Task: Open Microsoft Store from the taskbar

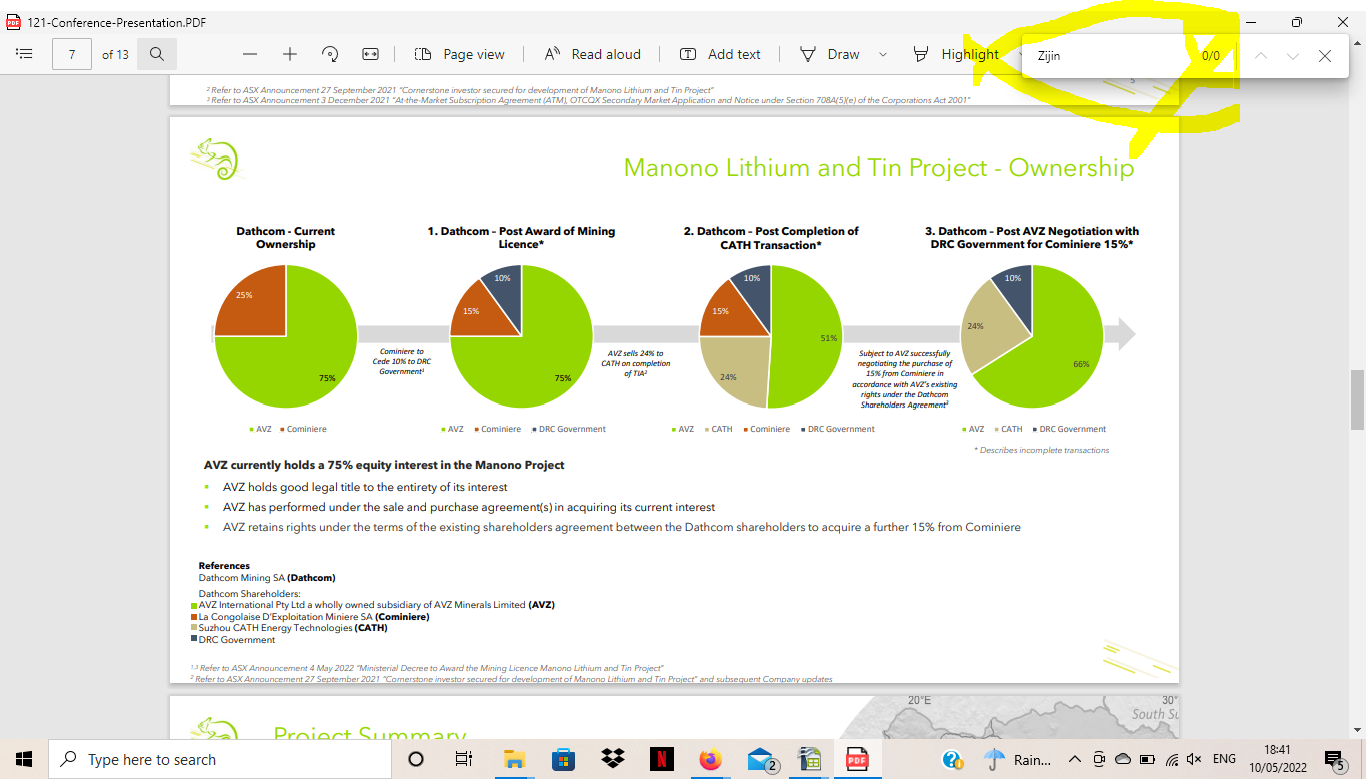Action: pyautogui.click(x=563, y=759)
